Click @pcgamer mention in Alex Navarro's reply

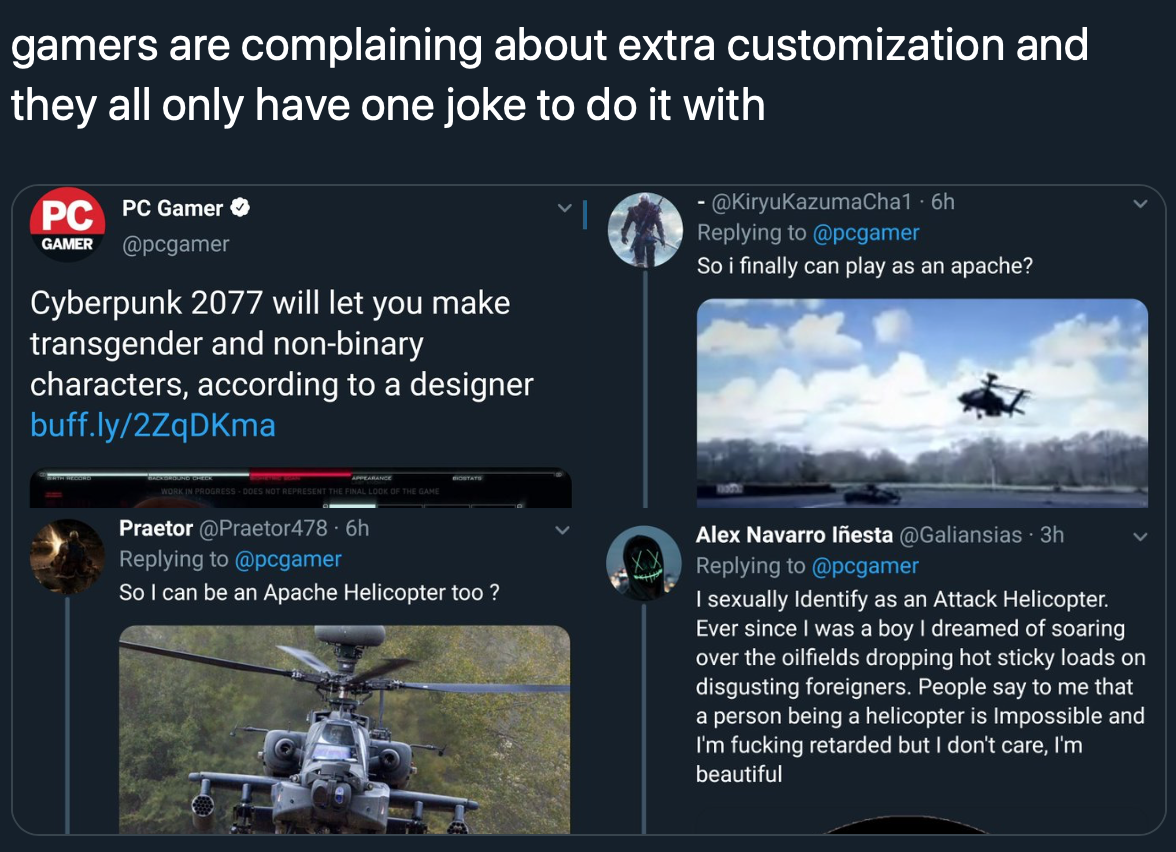point(865,566)
